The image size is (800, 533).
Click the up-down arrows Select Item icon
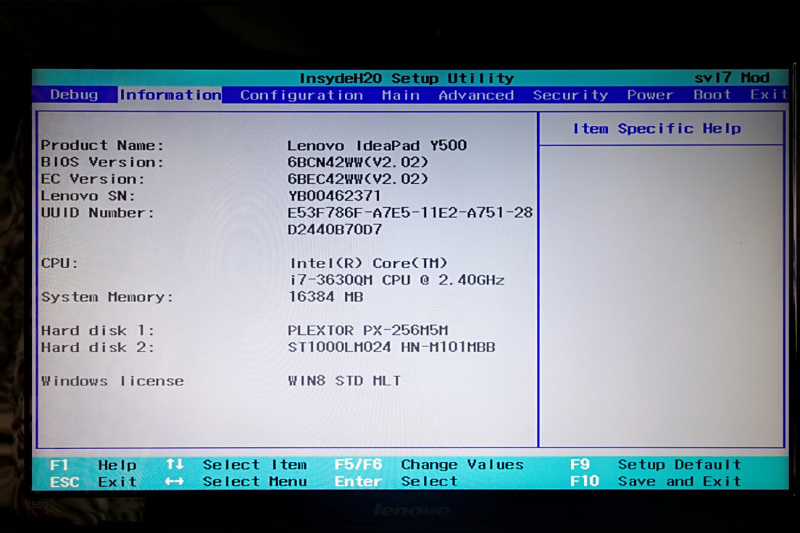point(174,465)
